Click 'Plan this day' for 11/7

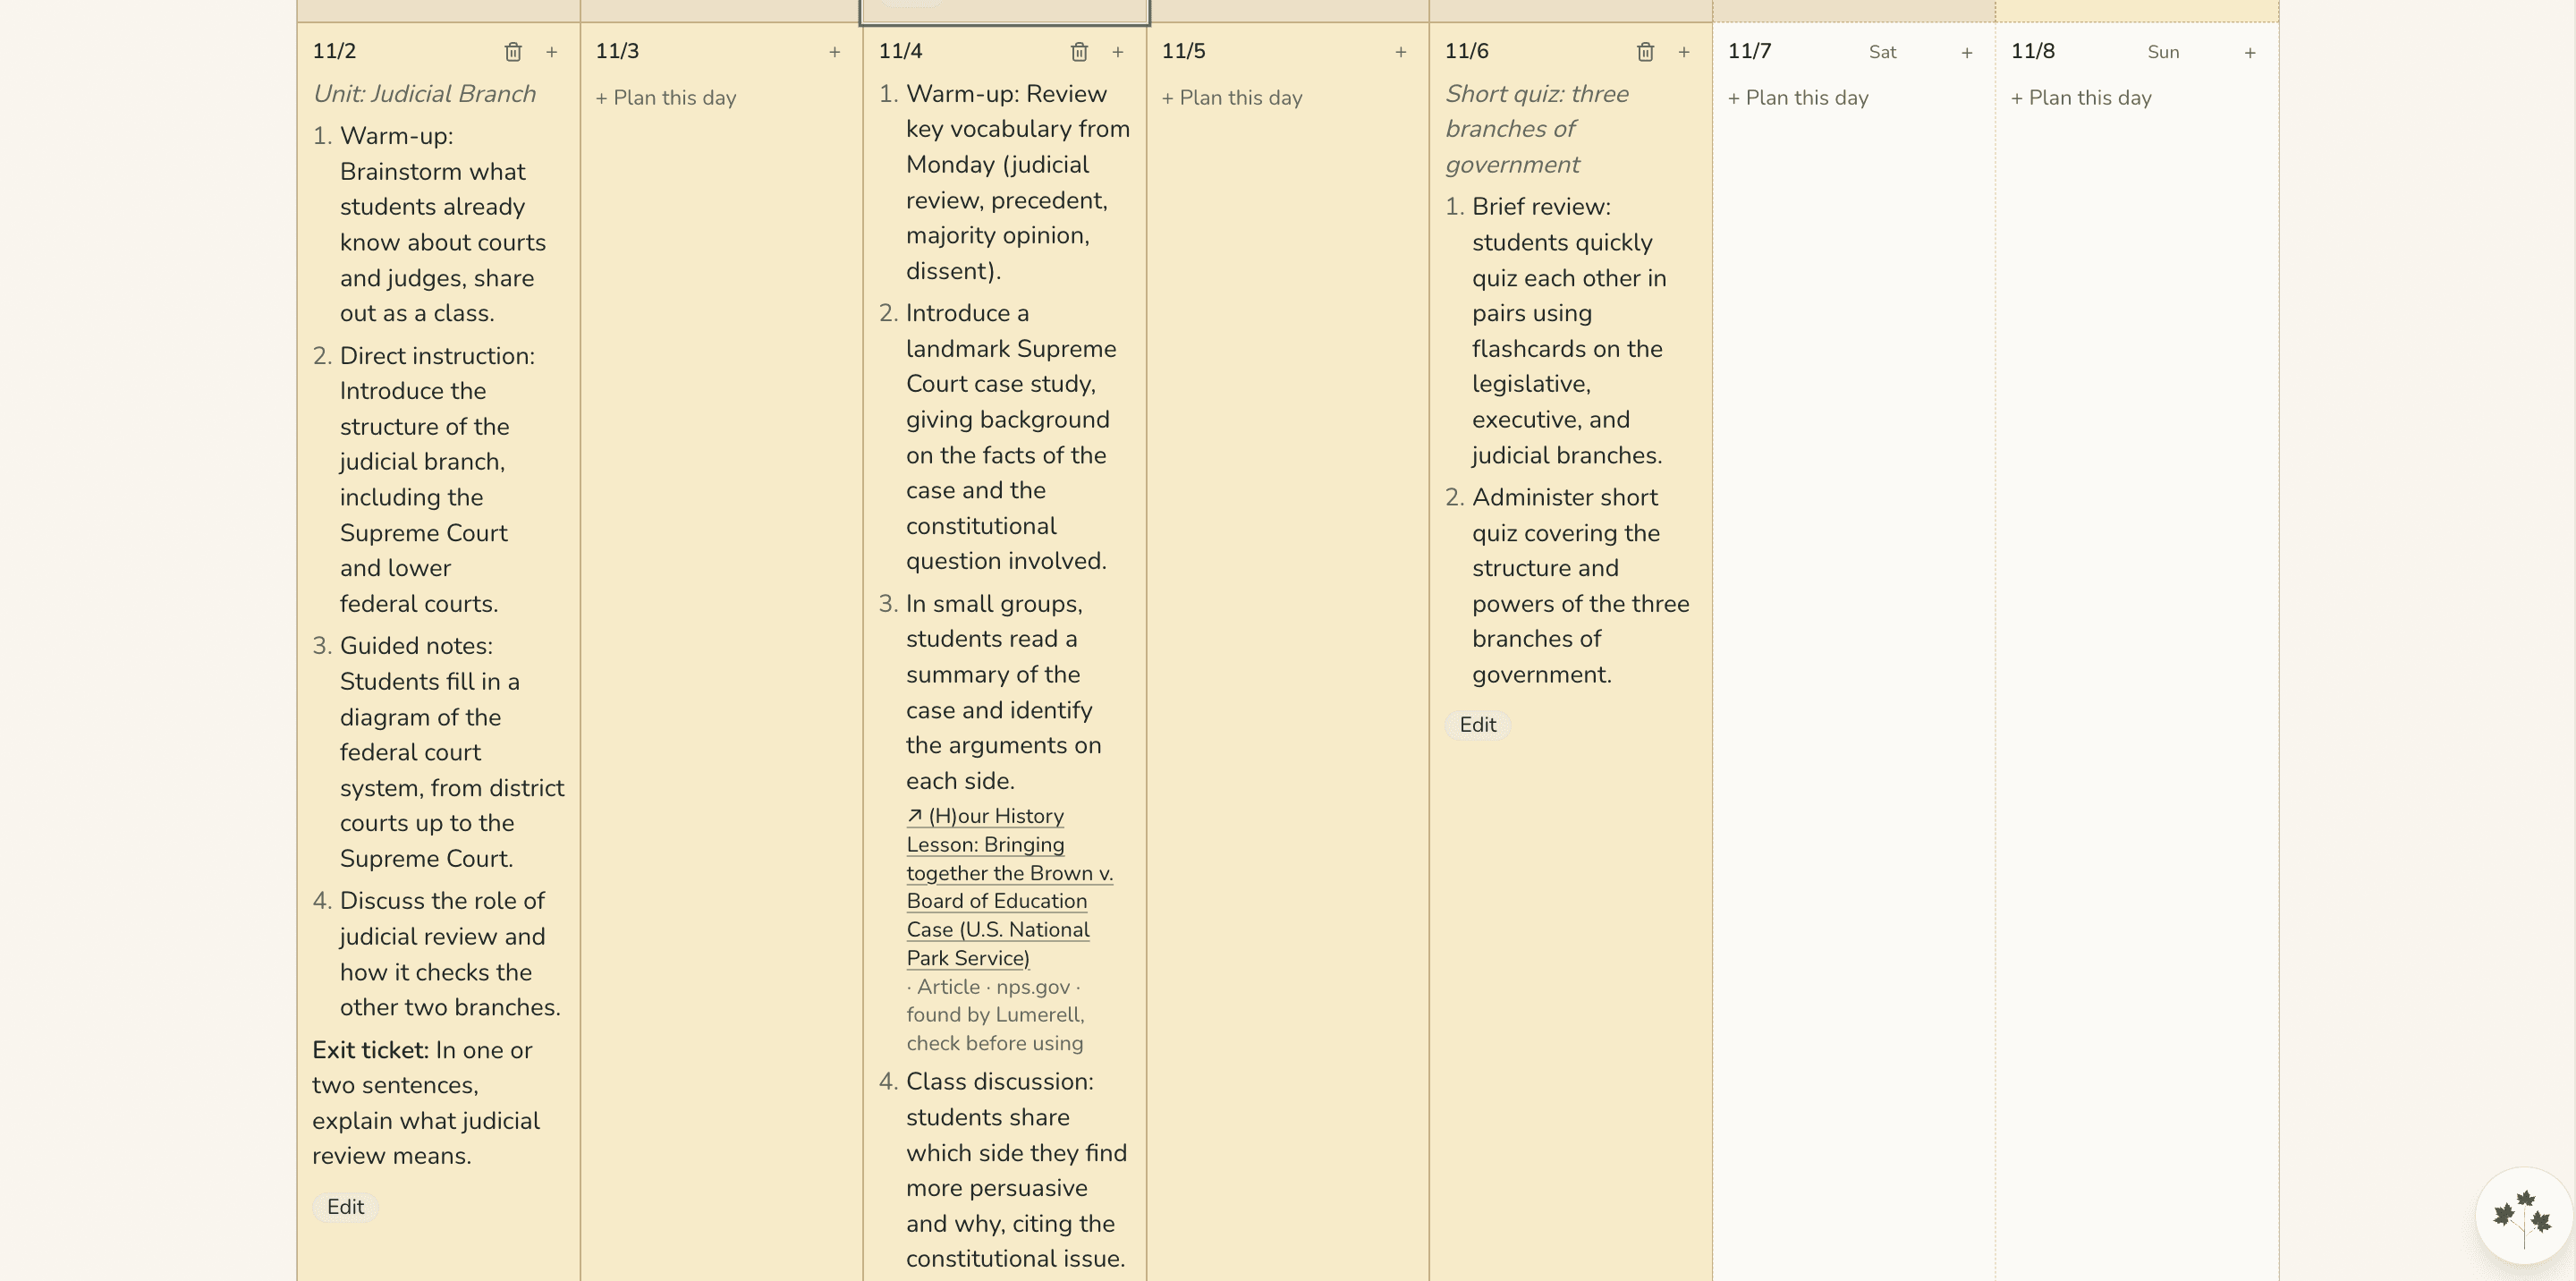tap(1798, 98)
